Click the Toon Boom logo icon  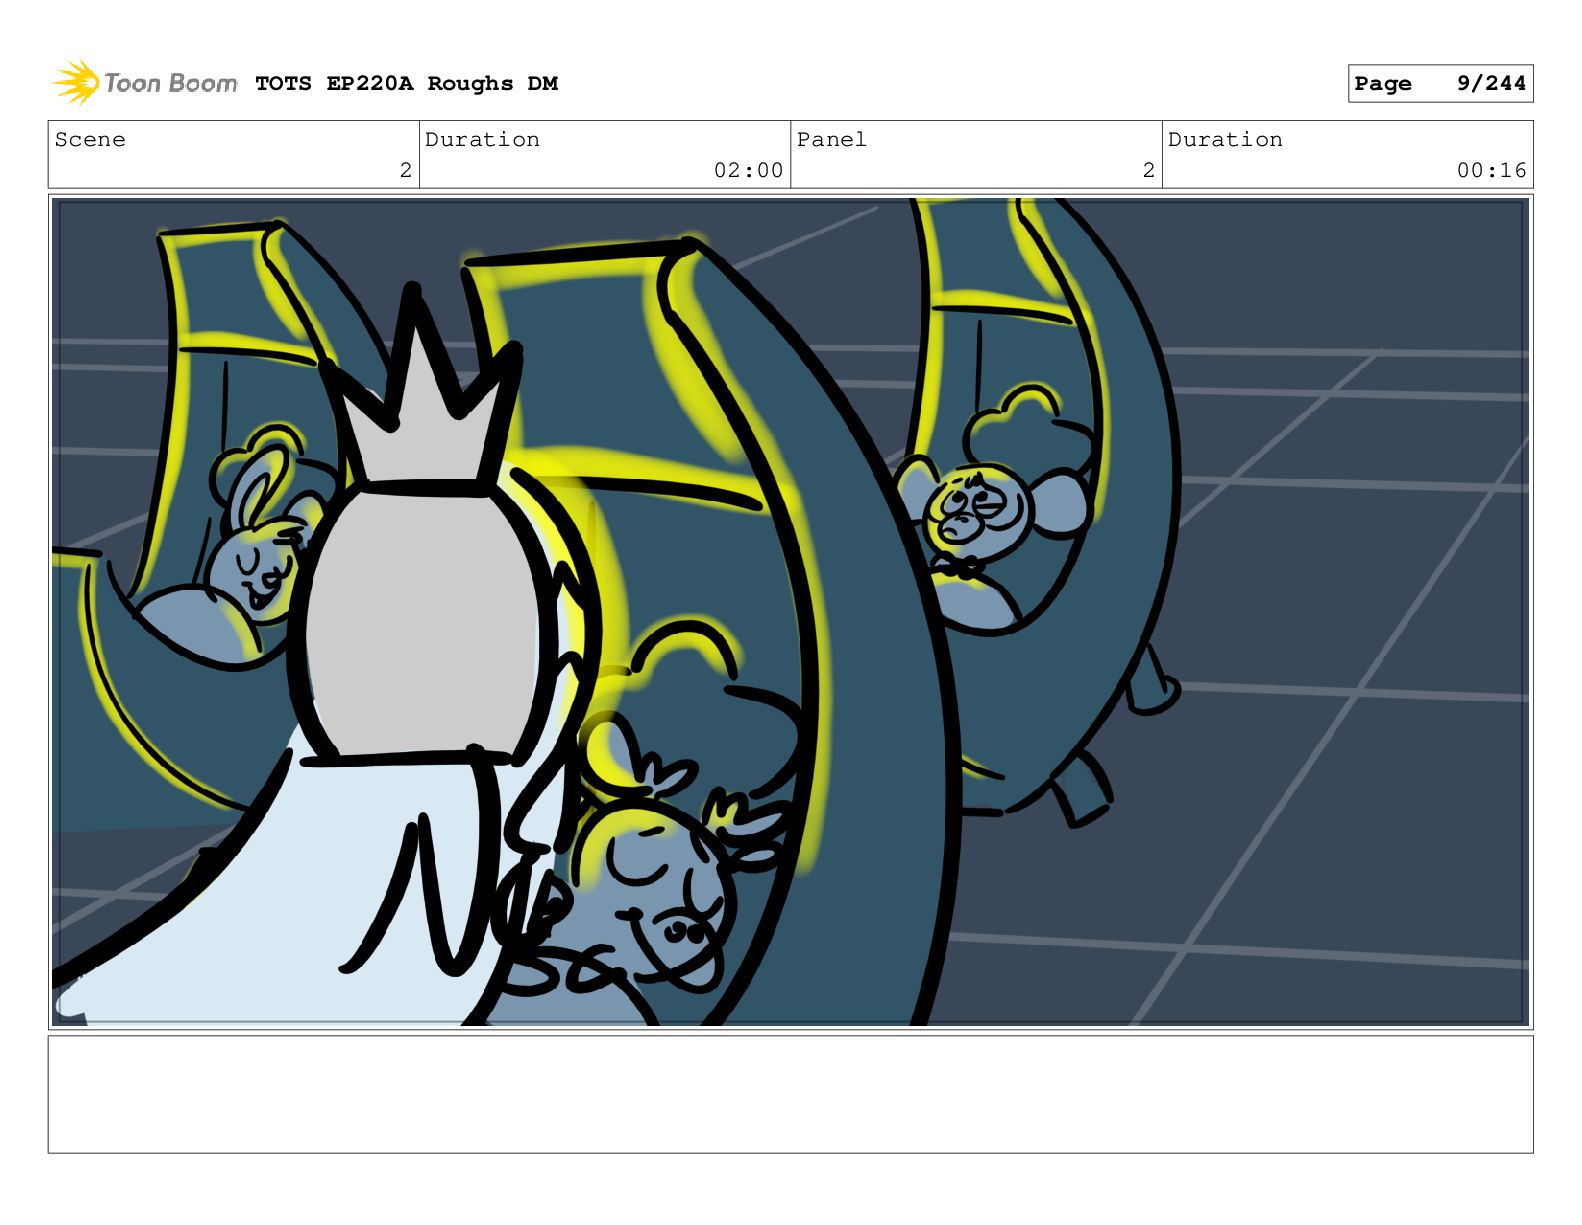pyautogui.click(x=76, y=83)
